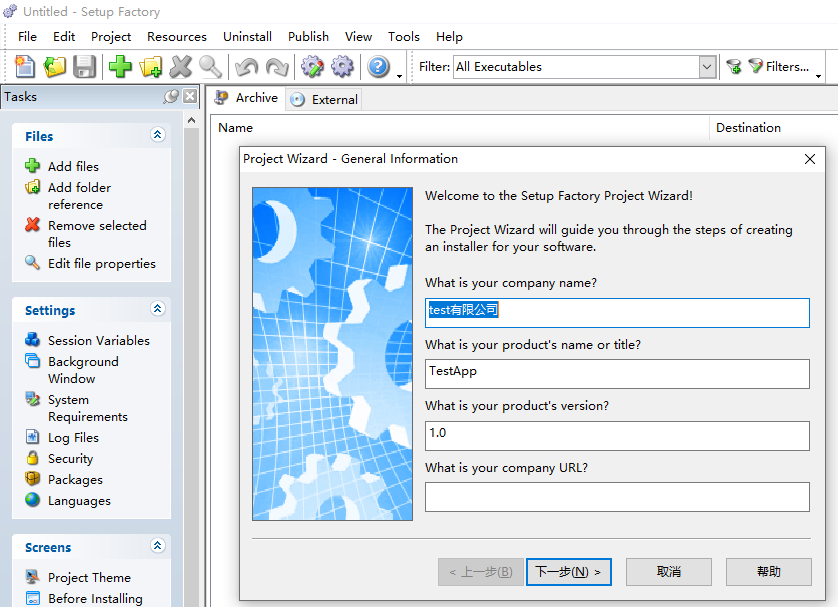This screenshot has height=607, width=838.
Task: Open the Resources menu
Action: [x=177, y=37]
